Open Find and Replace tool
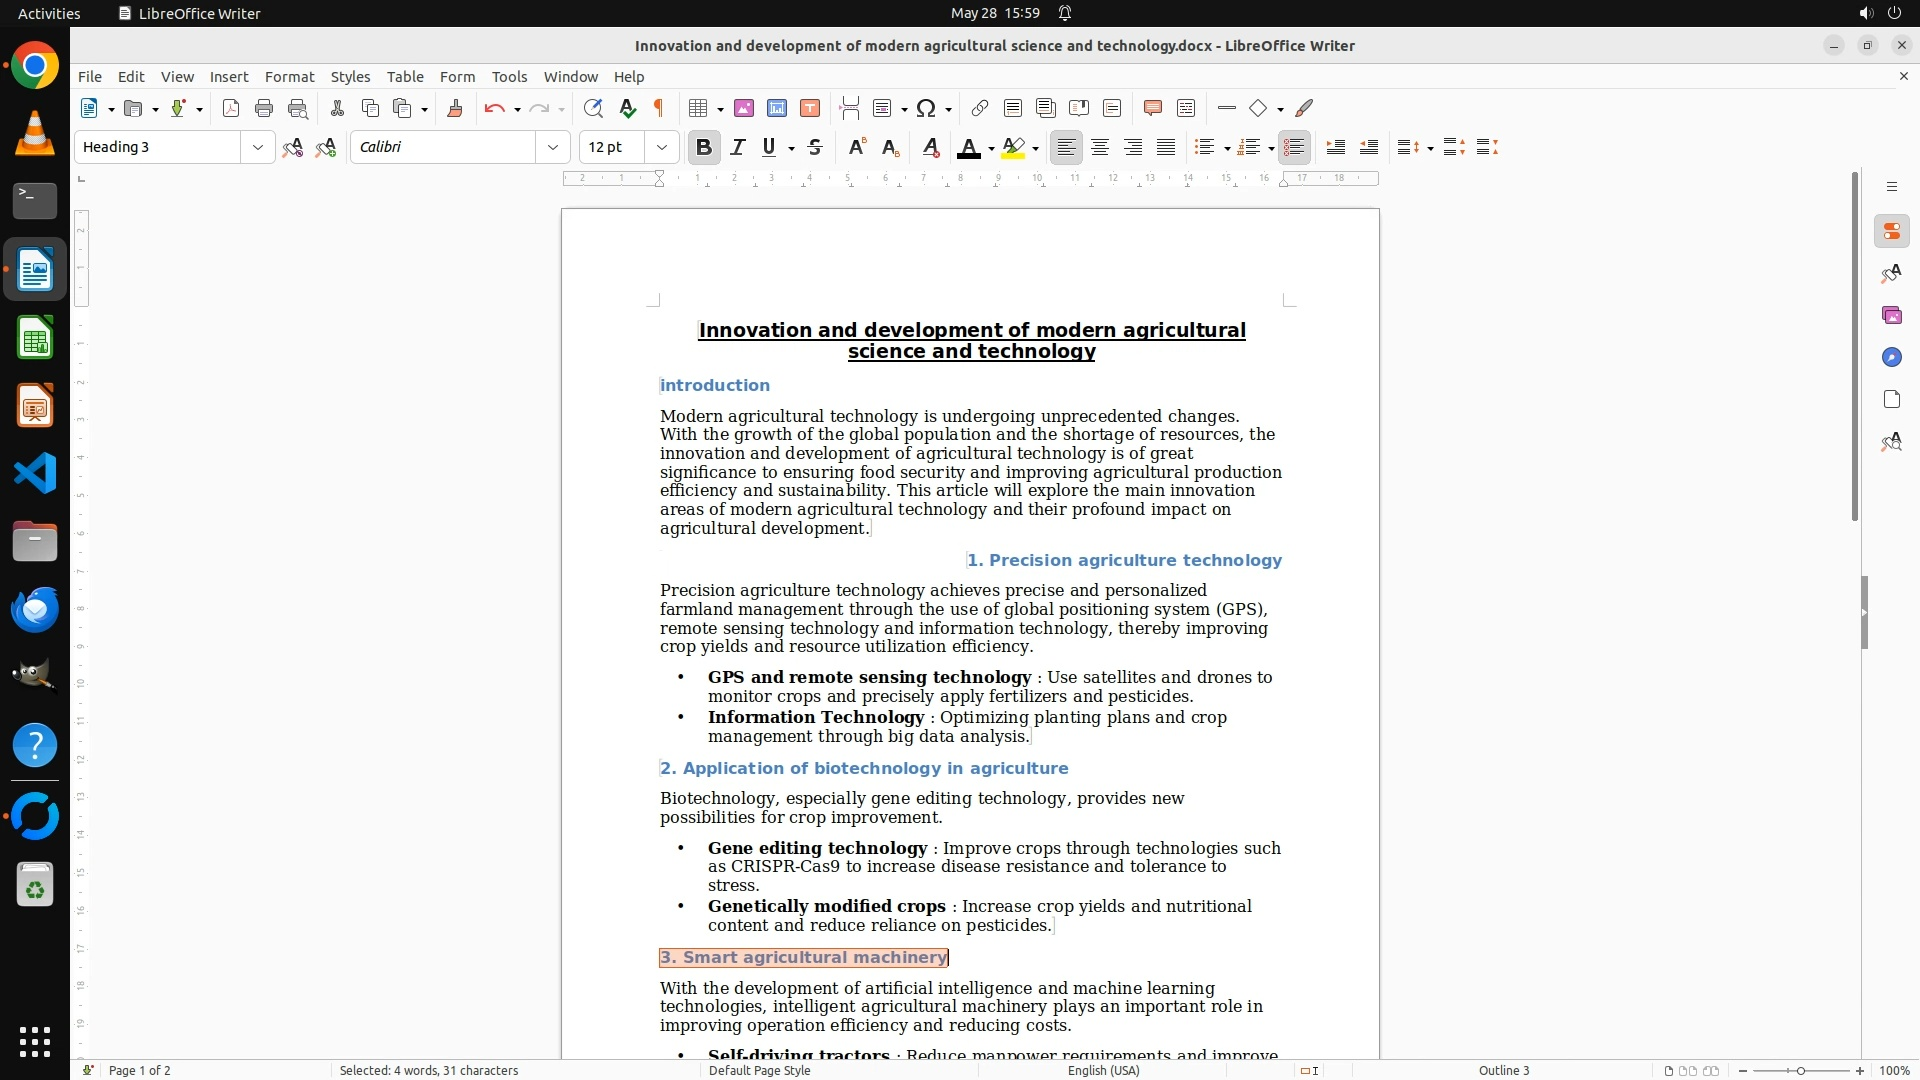Viewport: 1920px width, 1080px height. pyautogui.click(x=593, y=108)
